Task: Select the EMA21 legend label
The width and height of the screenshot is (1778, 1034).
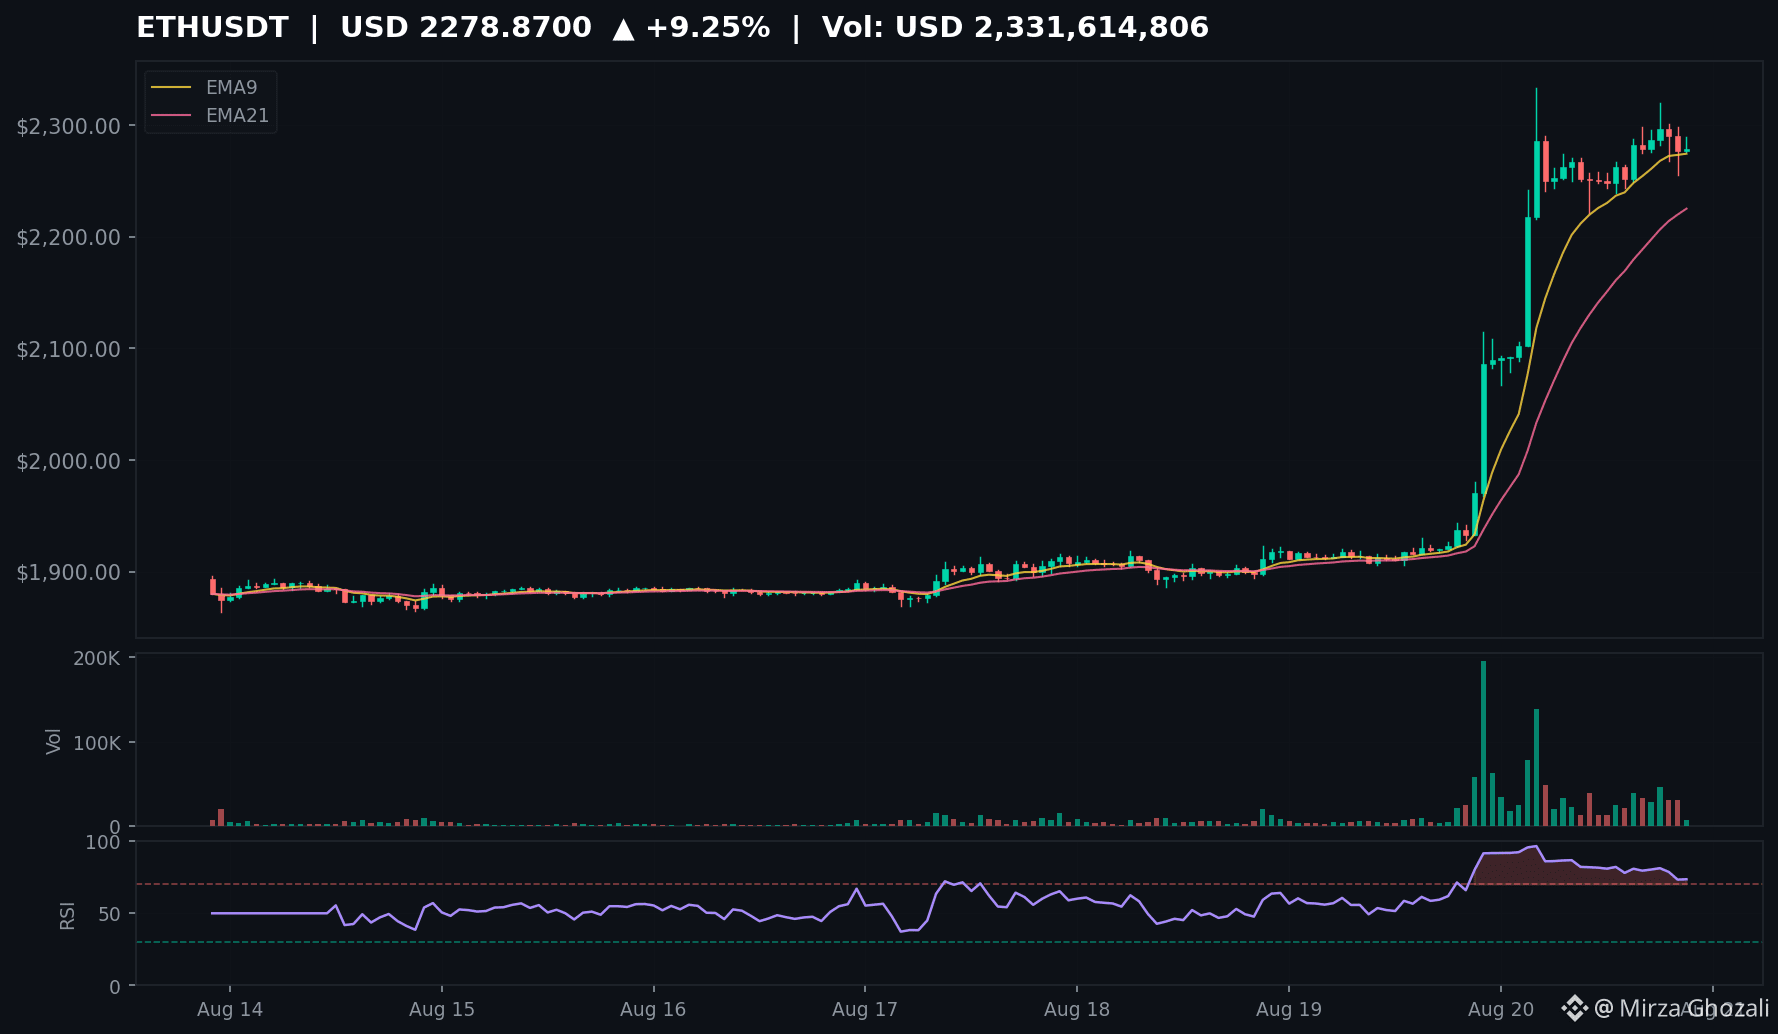Action: pyautogui.click(x=237, y=116)
